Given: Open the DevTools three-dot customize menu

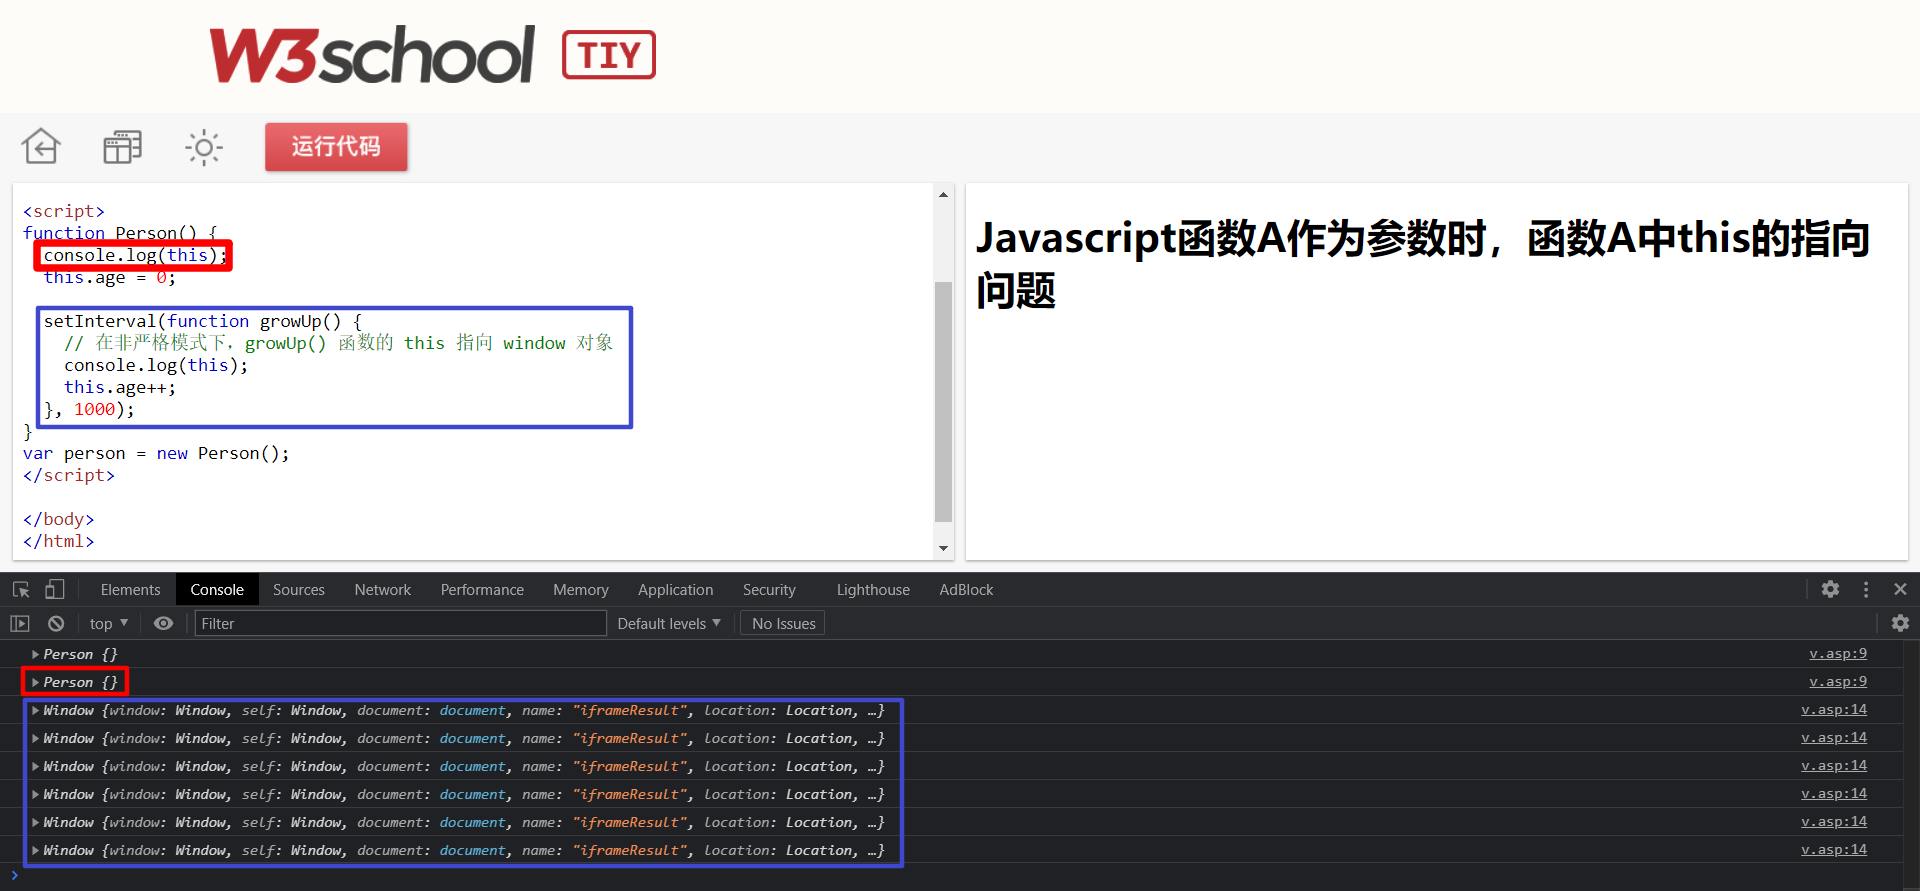Looking at the screenshot, I should point(1866,590).
